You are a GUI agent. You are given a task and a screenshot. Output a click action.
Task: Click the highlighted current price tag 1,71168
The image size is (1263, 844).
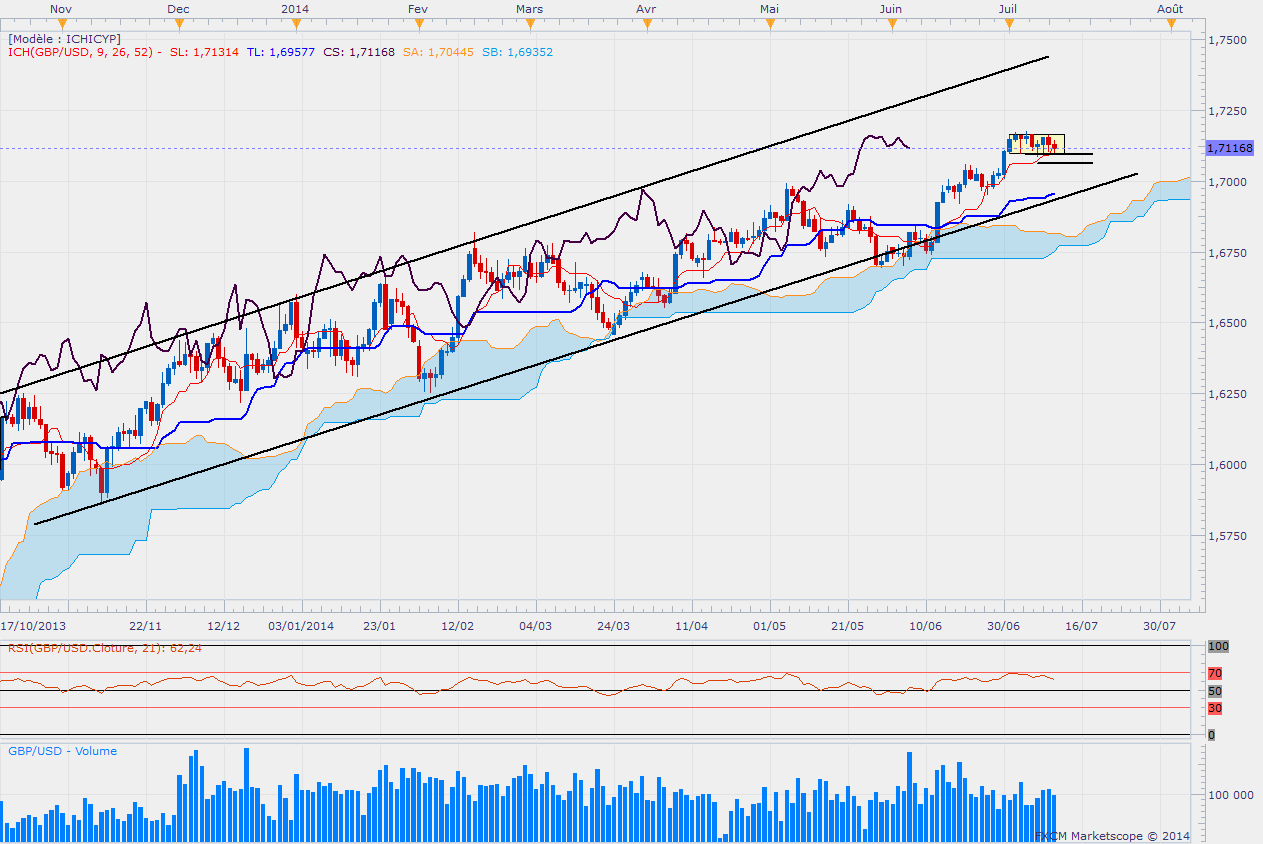coord(1229,148)
